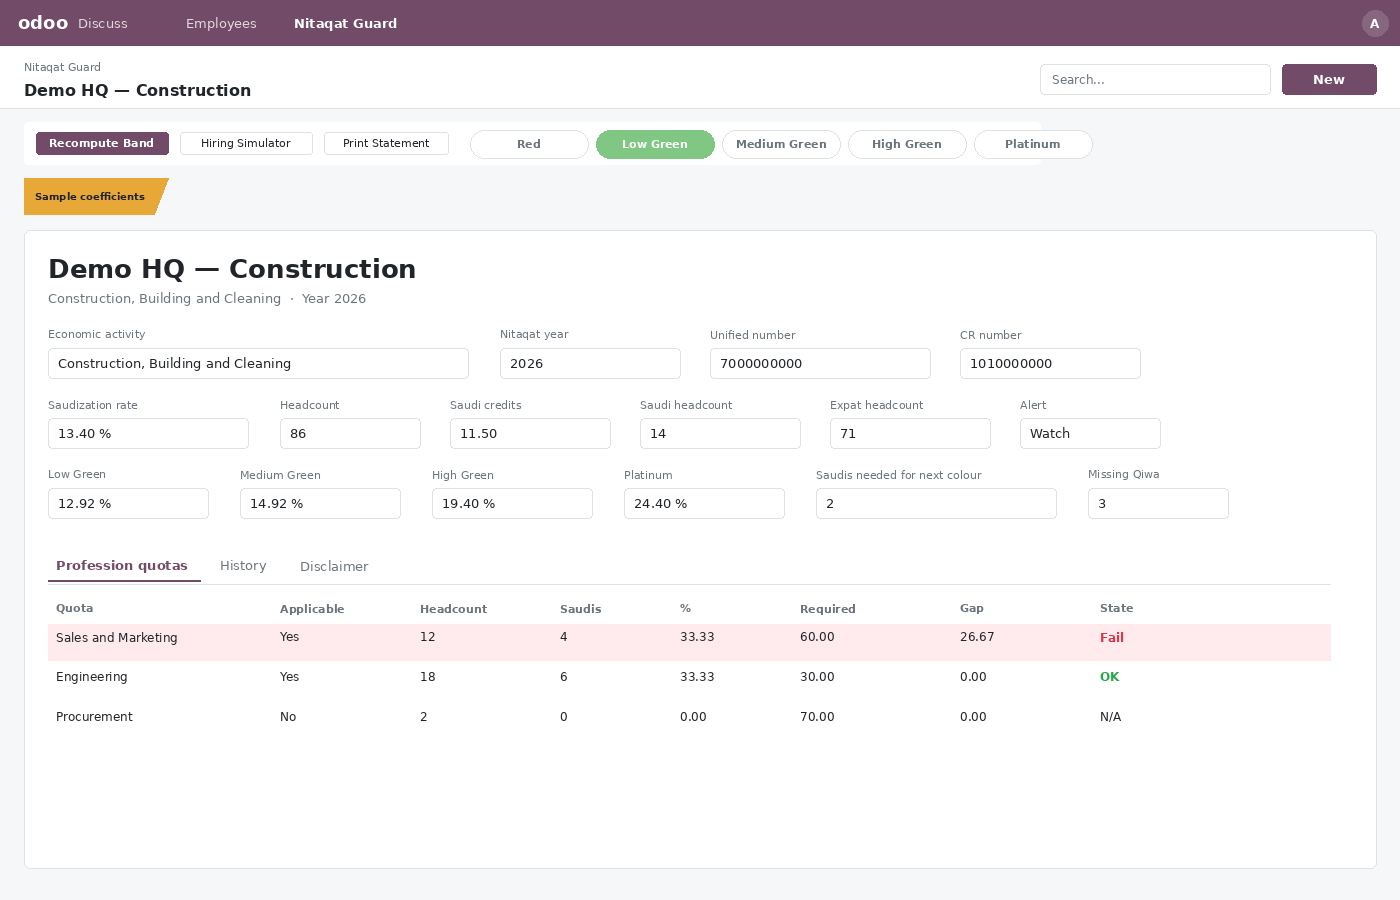Sort by the Saudis column header
1400x900 pixels.
(x=580, y=608)
